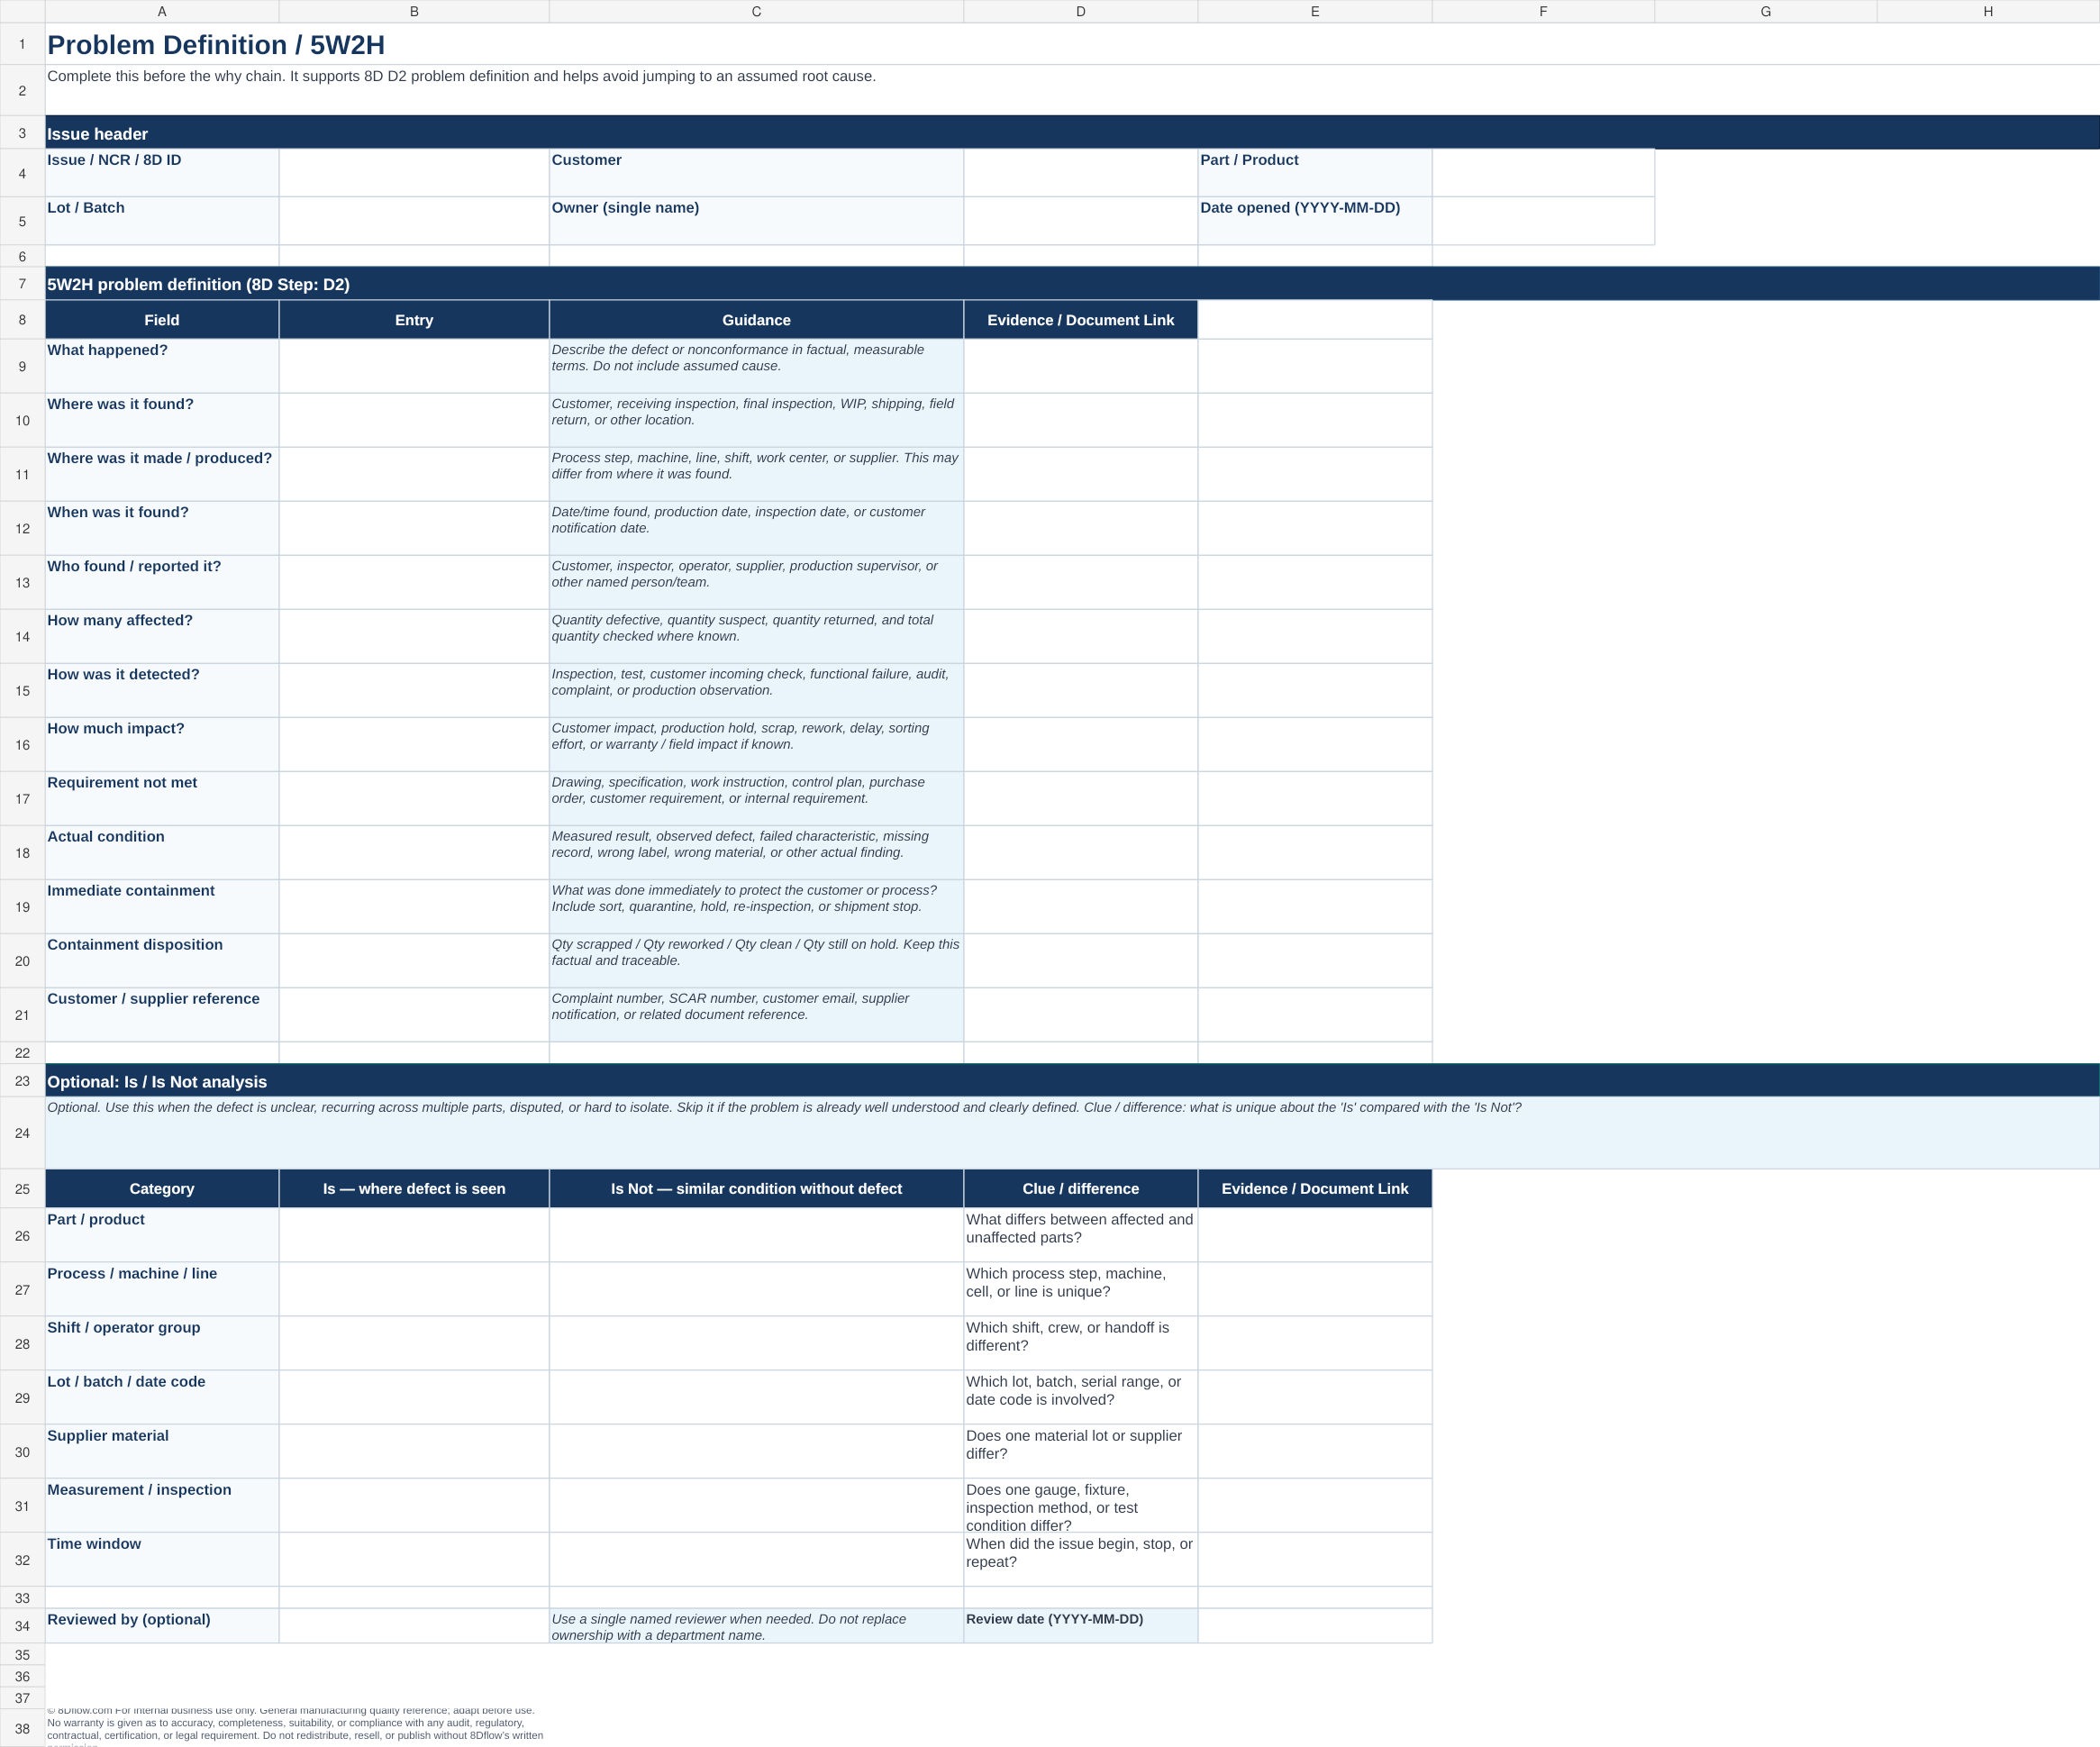Click the Entry cell for 'What happened?'

click(x=414, y=366)
